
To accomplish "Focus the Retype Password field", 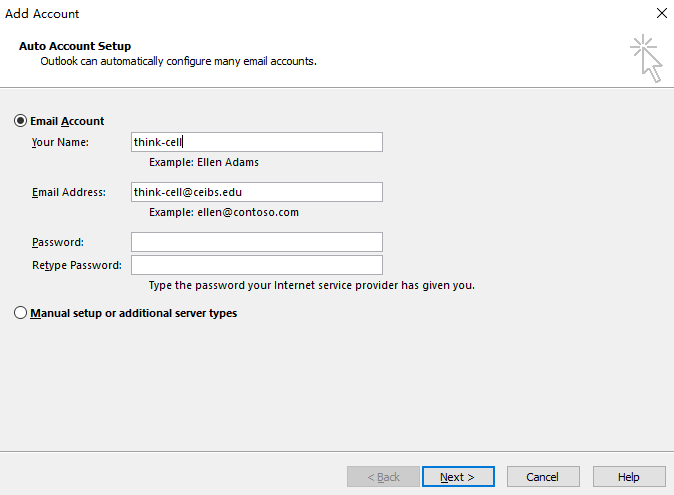I will point(256,265).
